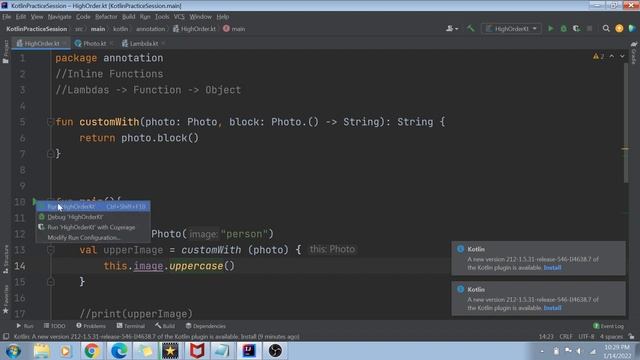640x360 pixels.
Task: Open the Favorites tool window
Action: 6,299
